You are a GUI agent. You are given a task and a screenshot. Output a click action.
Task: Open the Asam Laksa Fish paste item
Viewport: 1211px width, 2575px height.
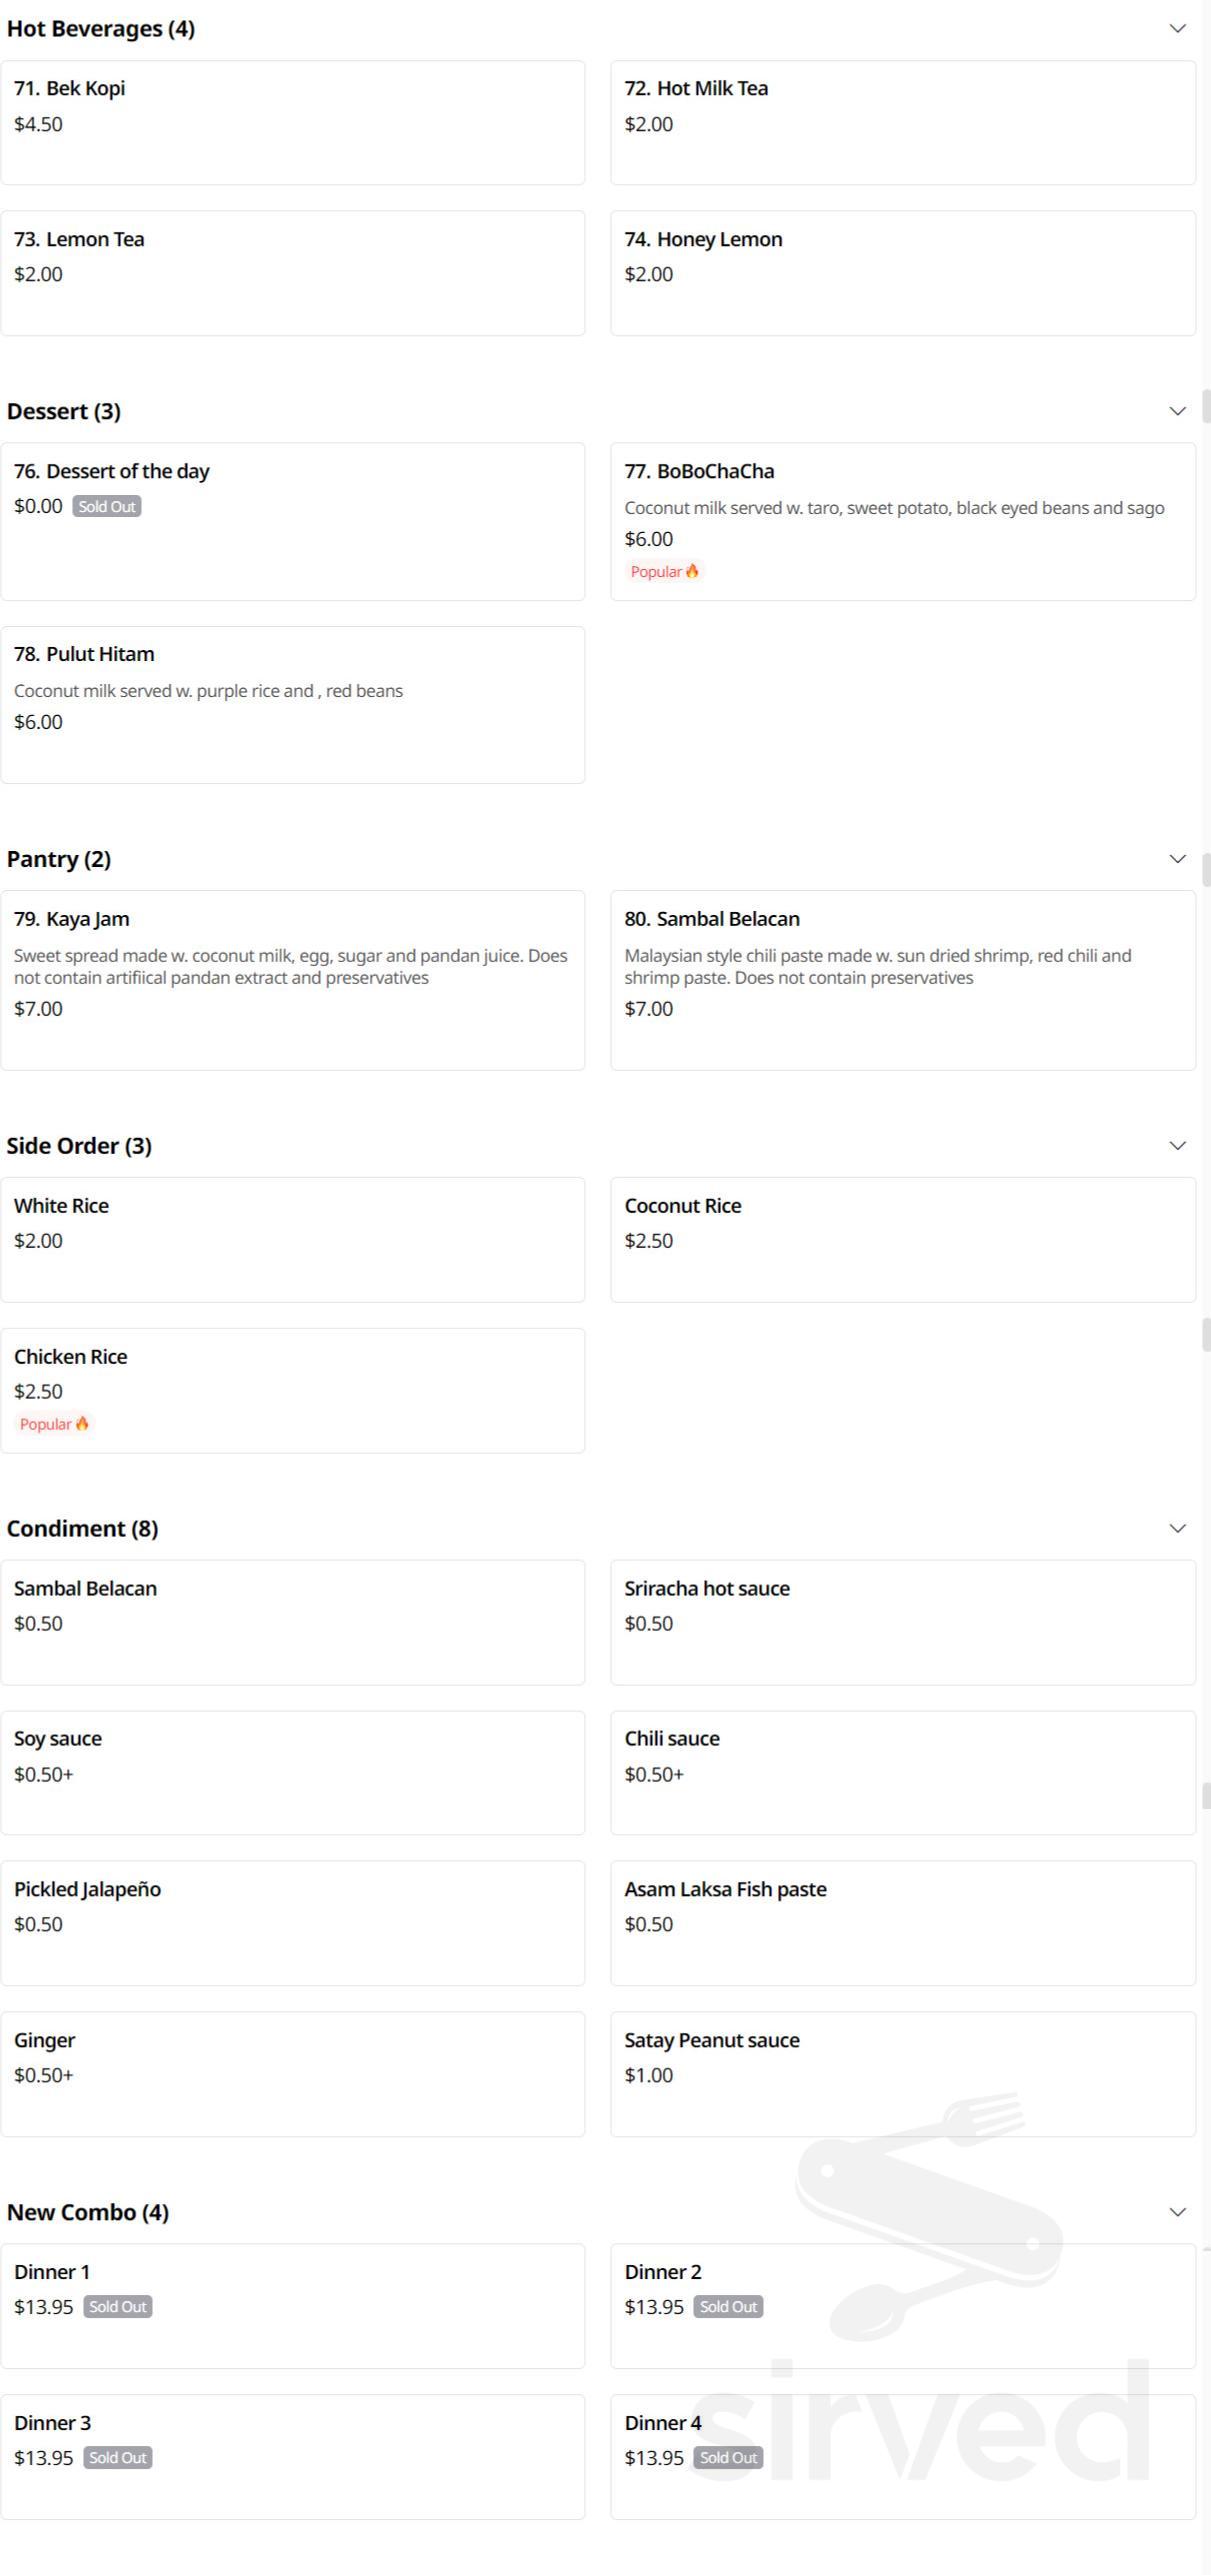point(902,1923)
